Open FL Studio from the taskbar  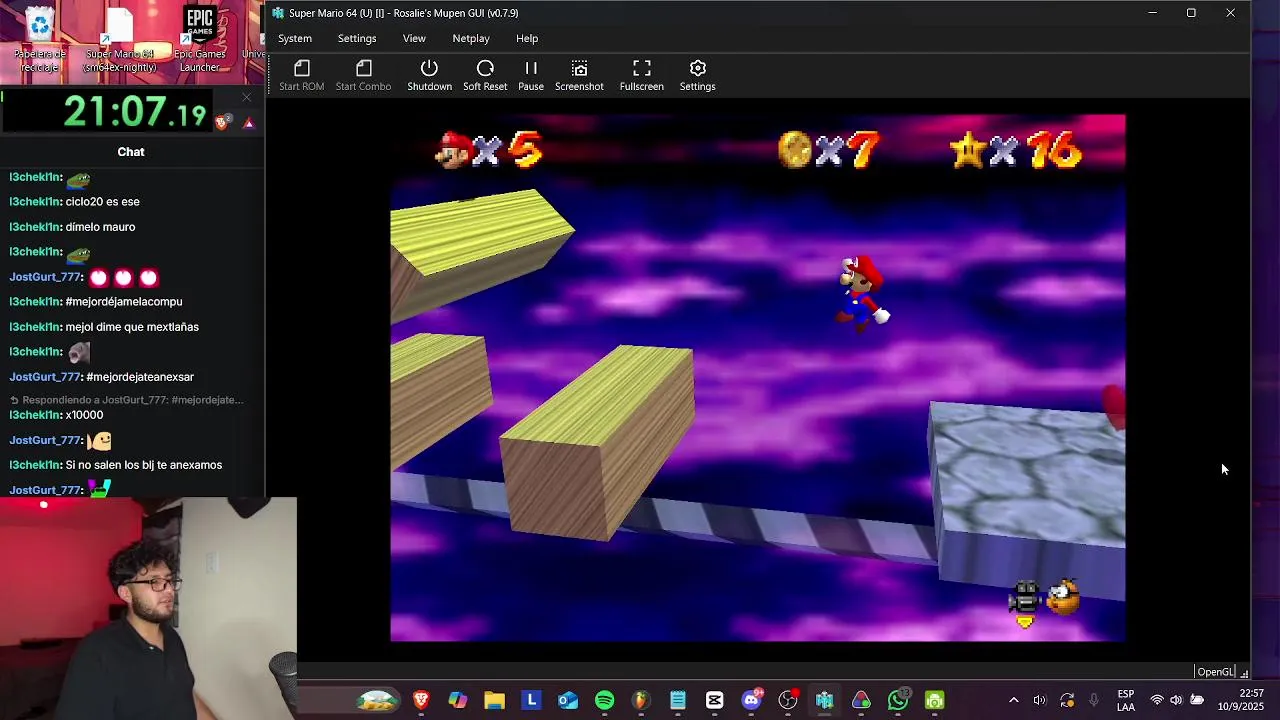[641, 700]
